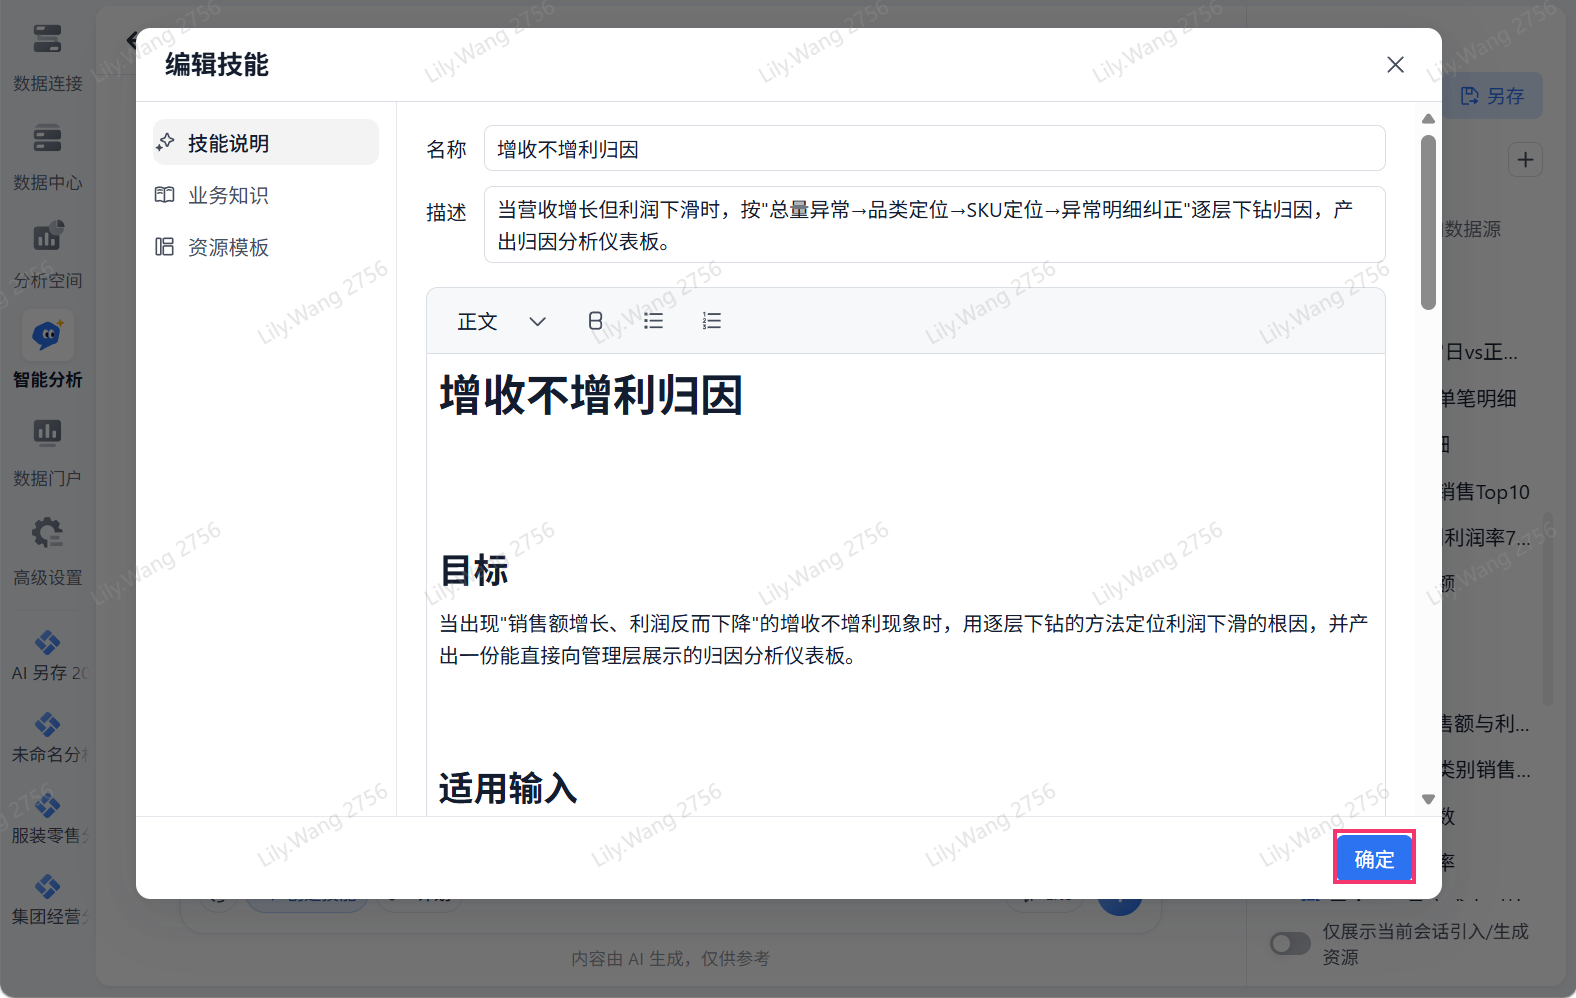Click the 名称 input field
The height and width of the screenshot is (998, 1576).
934,149
